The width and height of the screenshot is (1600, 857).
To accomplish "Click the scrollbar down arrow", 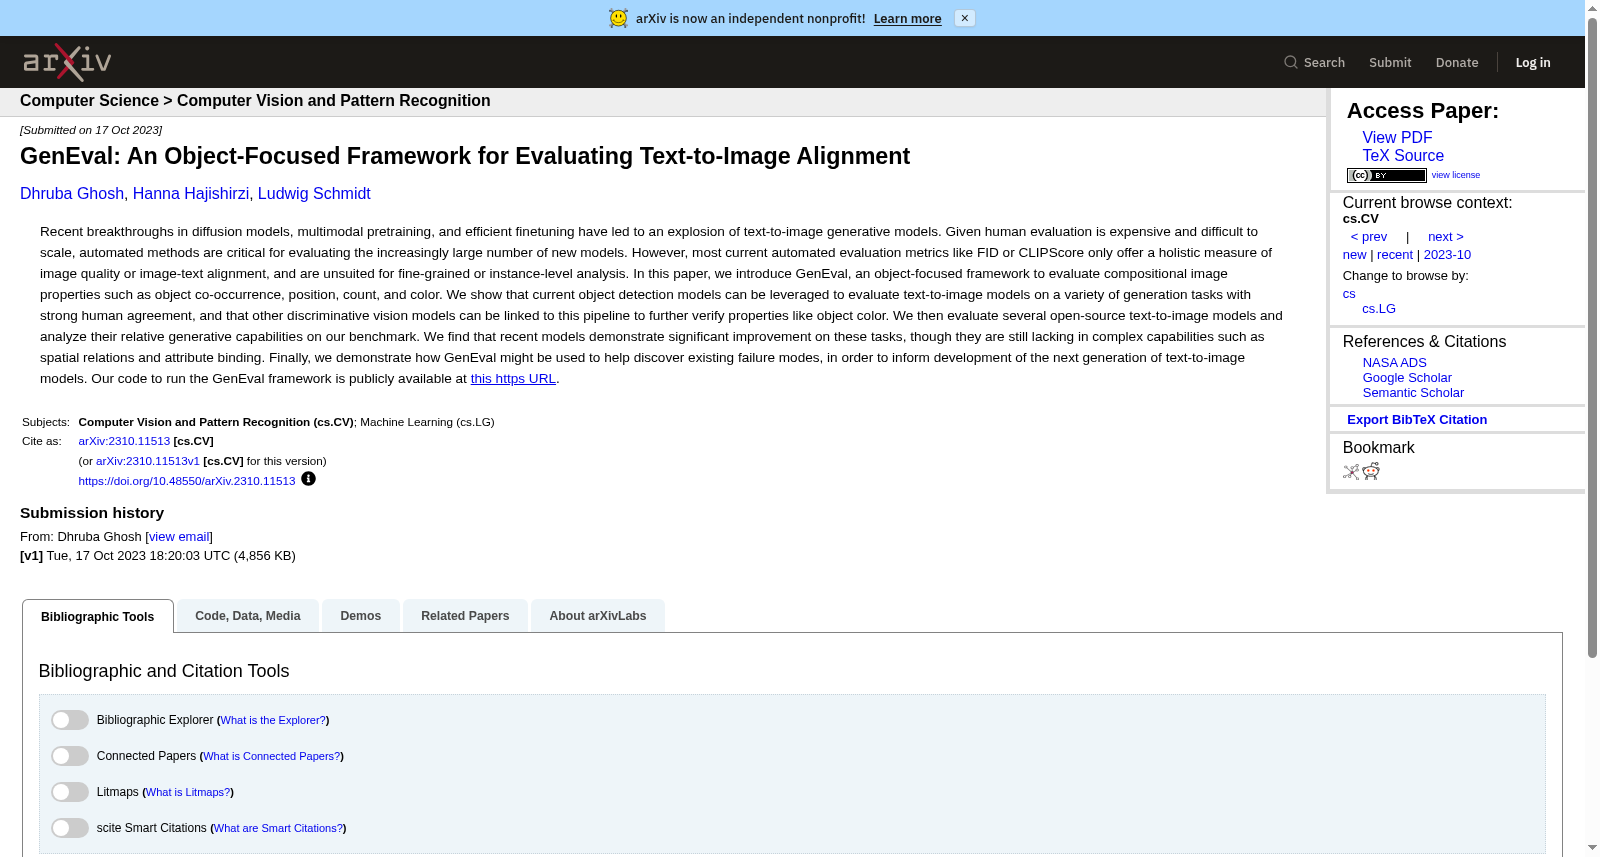I will point(1592,848).
